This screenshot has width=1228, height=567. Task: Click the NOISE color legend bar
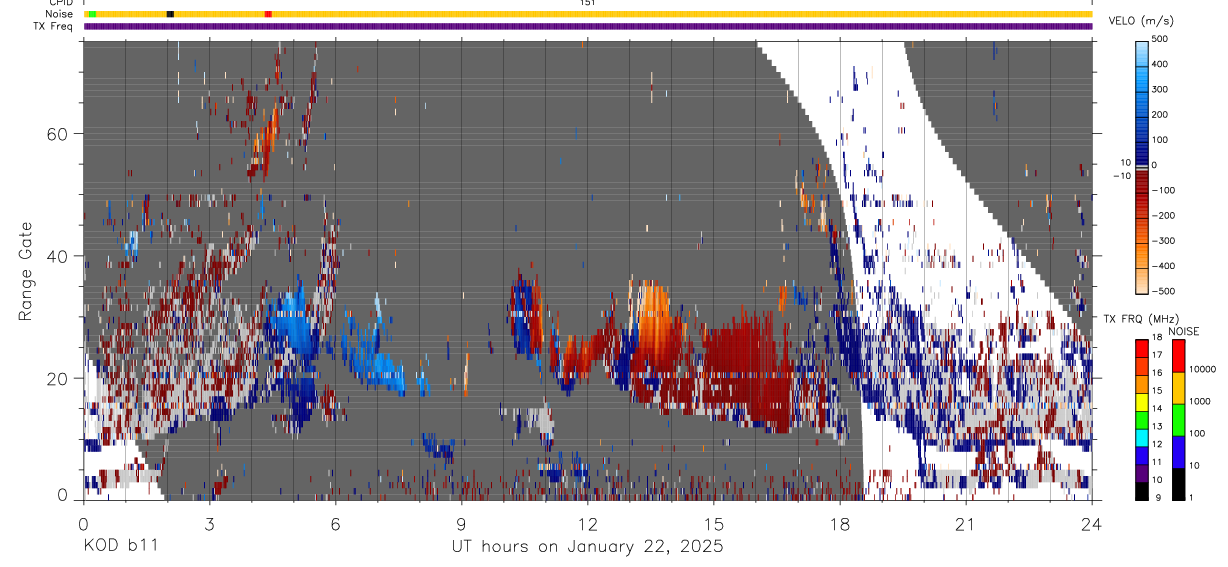pyautogui.click(x=1178, y=420)
